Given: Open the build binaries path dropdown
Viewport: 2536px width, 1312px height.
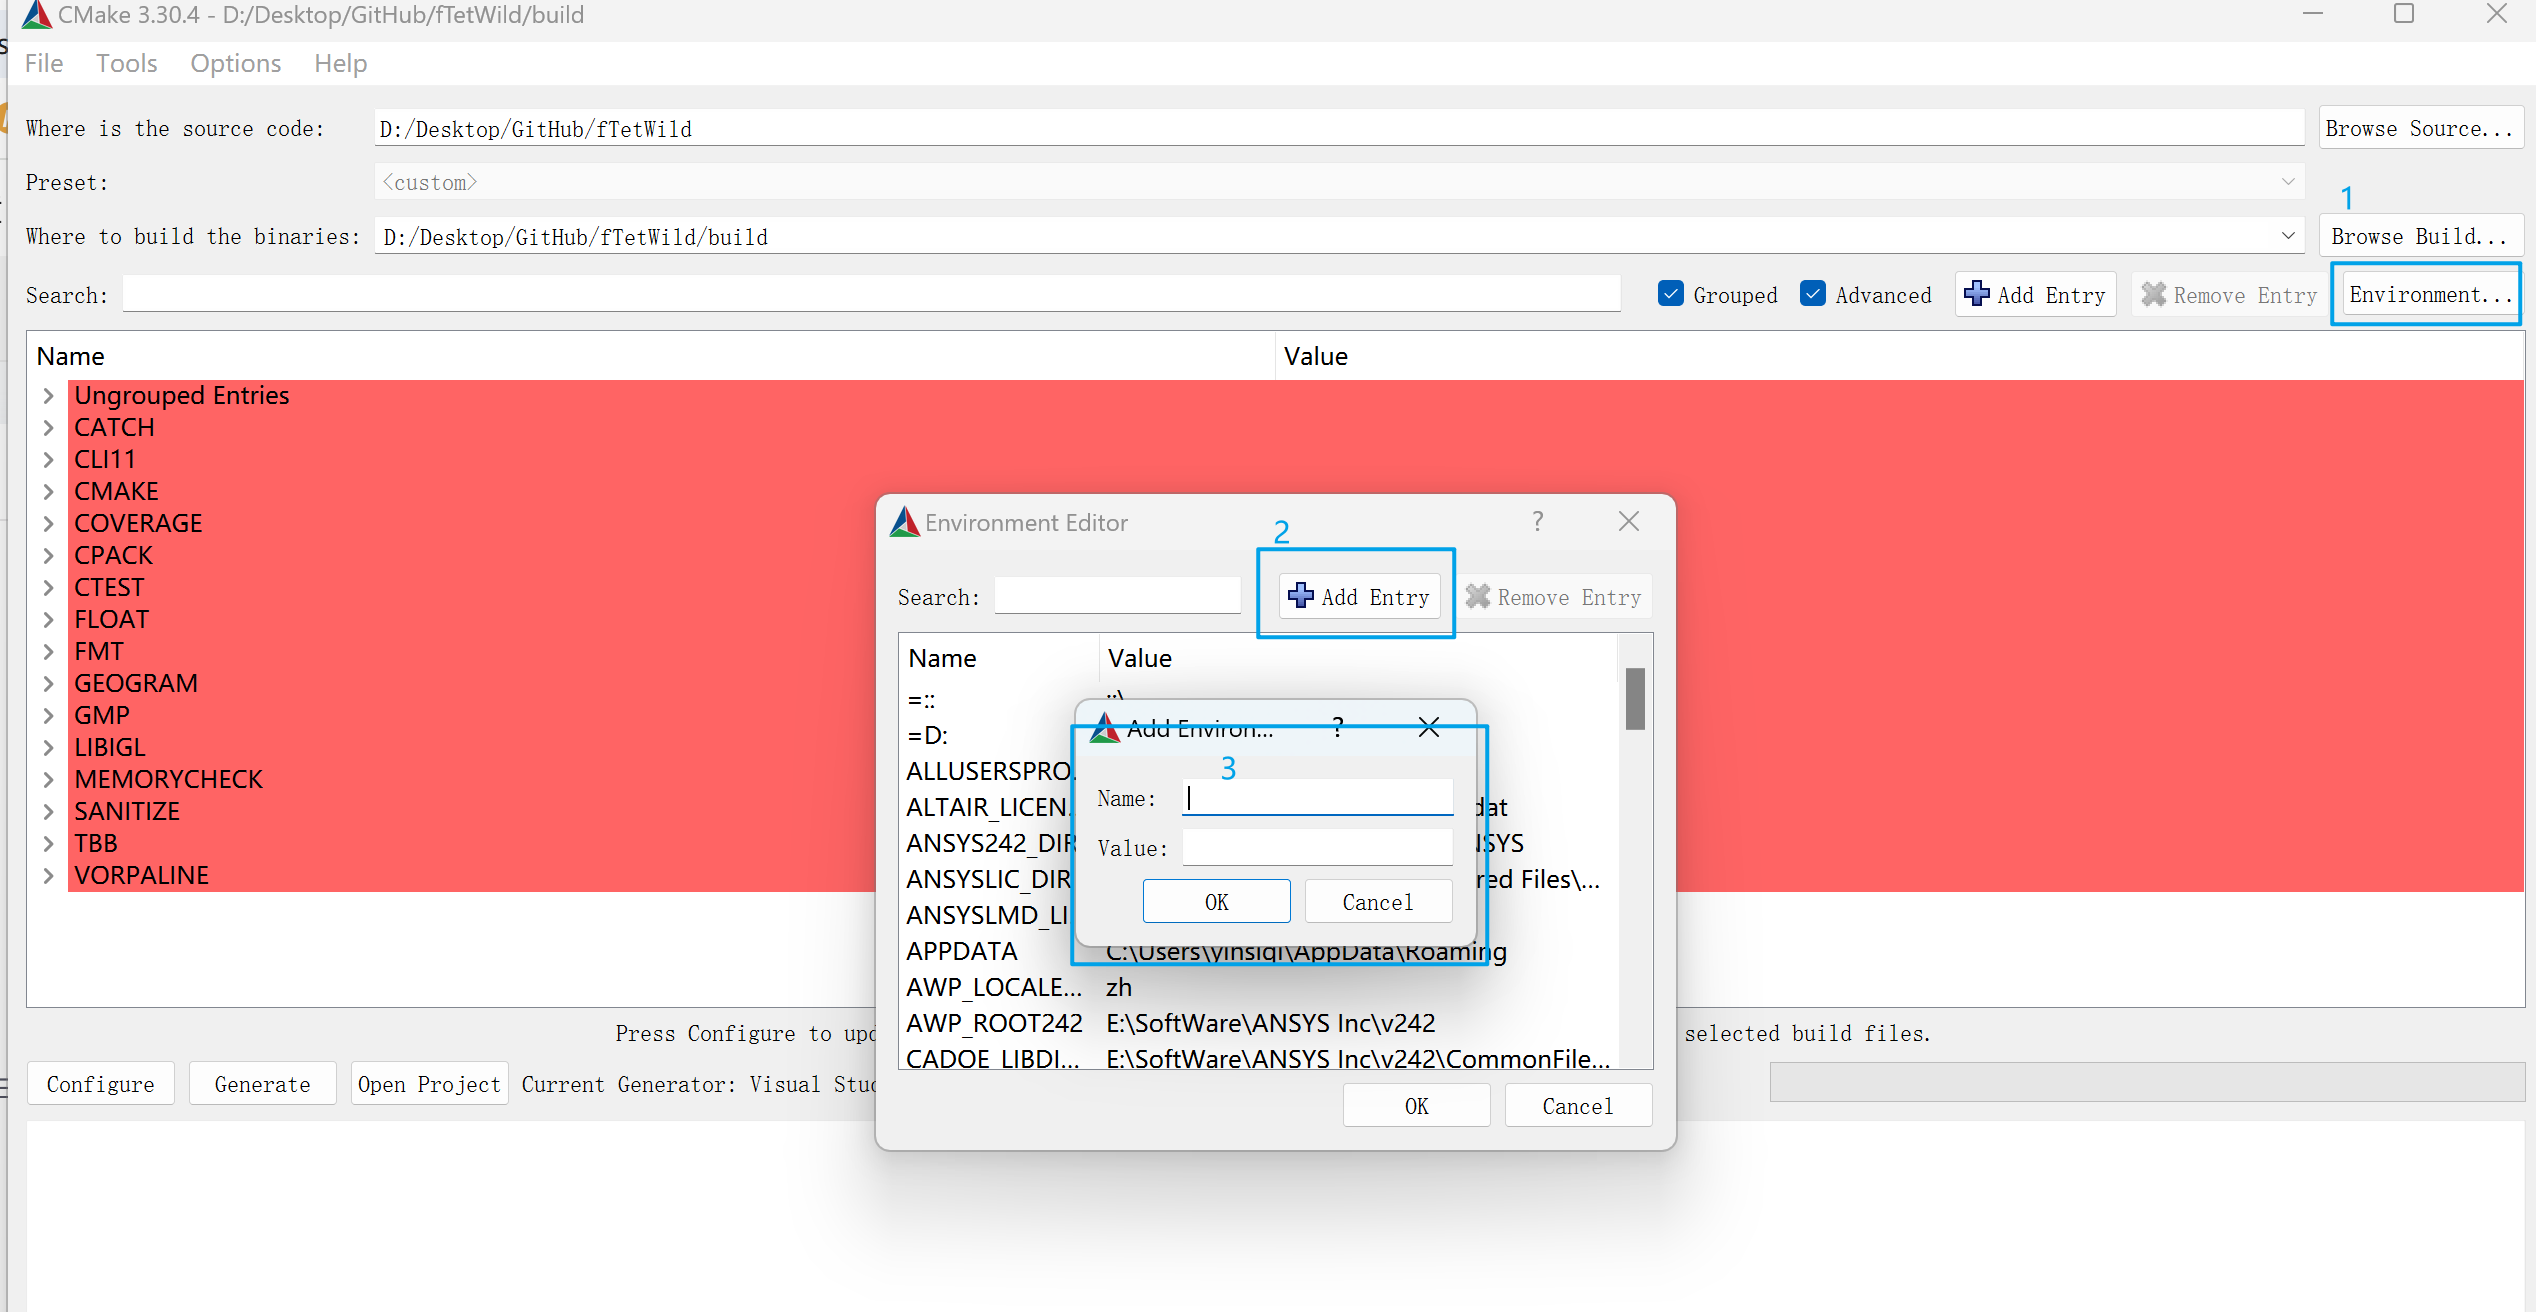Looking at the screenshot, I should pyautogui.click(x=2288, y=236).
